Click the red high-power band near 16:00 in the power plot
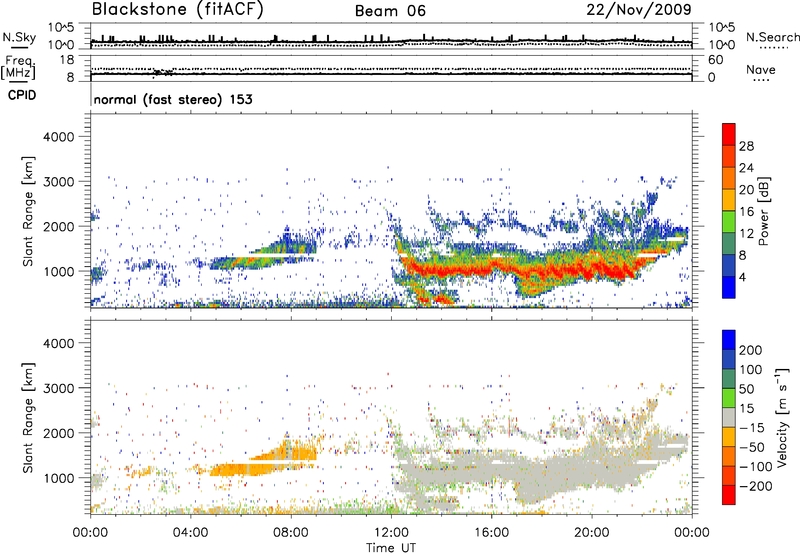800x554 pixels. (x=491, y=268)
